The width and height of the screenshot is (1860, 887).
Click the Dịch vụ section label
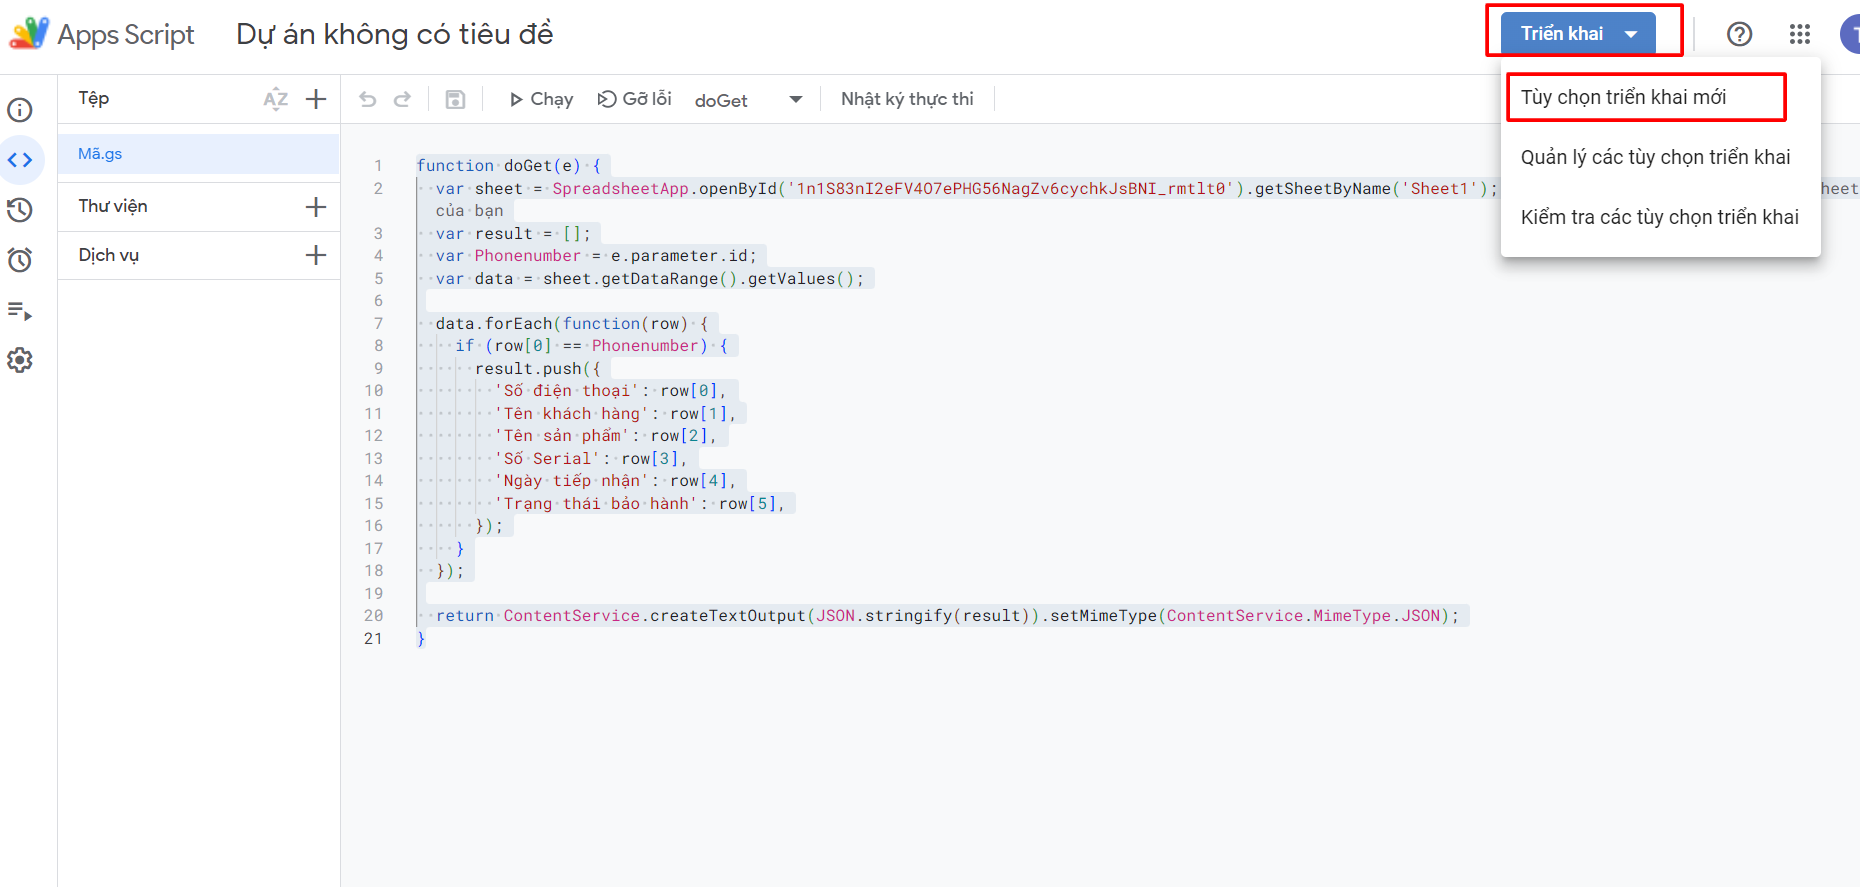click(x=109, y=255)
